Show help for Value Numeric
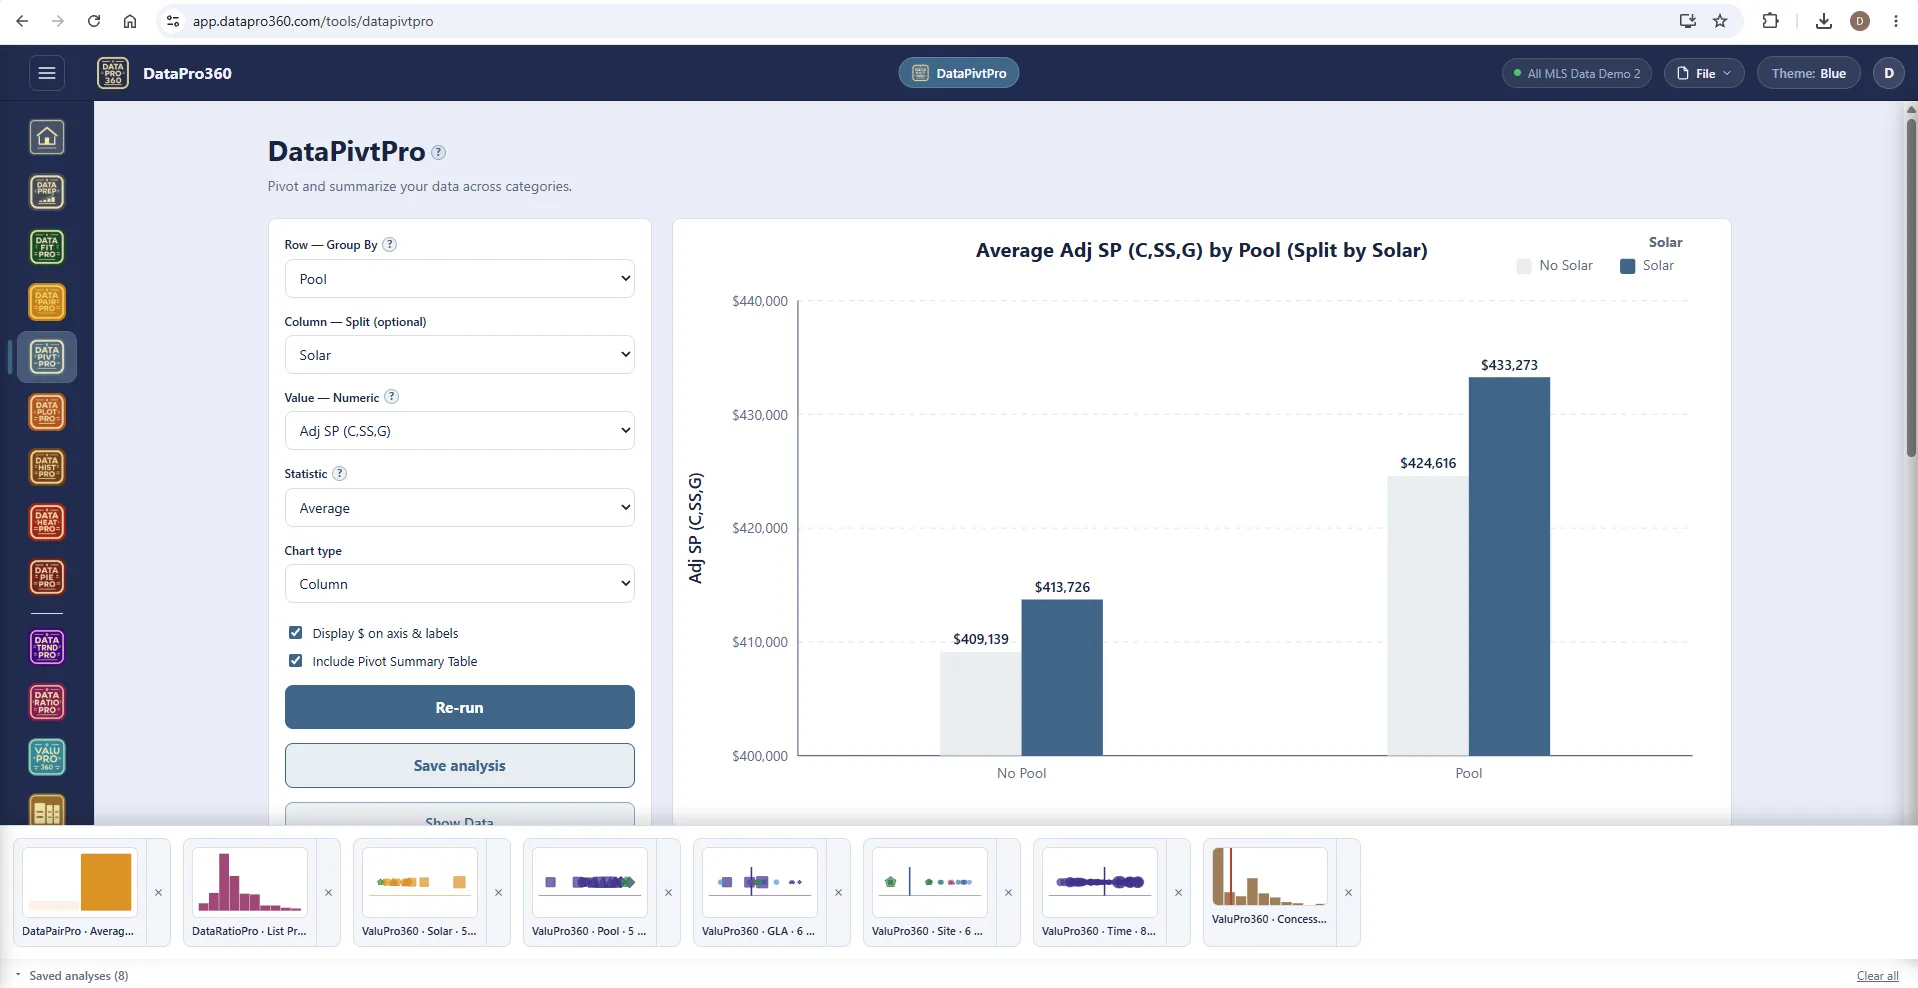This screenshot has width=1918, height=988. point(392,397)
